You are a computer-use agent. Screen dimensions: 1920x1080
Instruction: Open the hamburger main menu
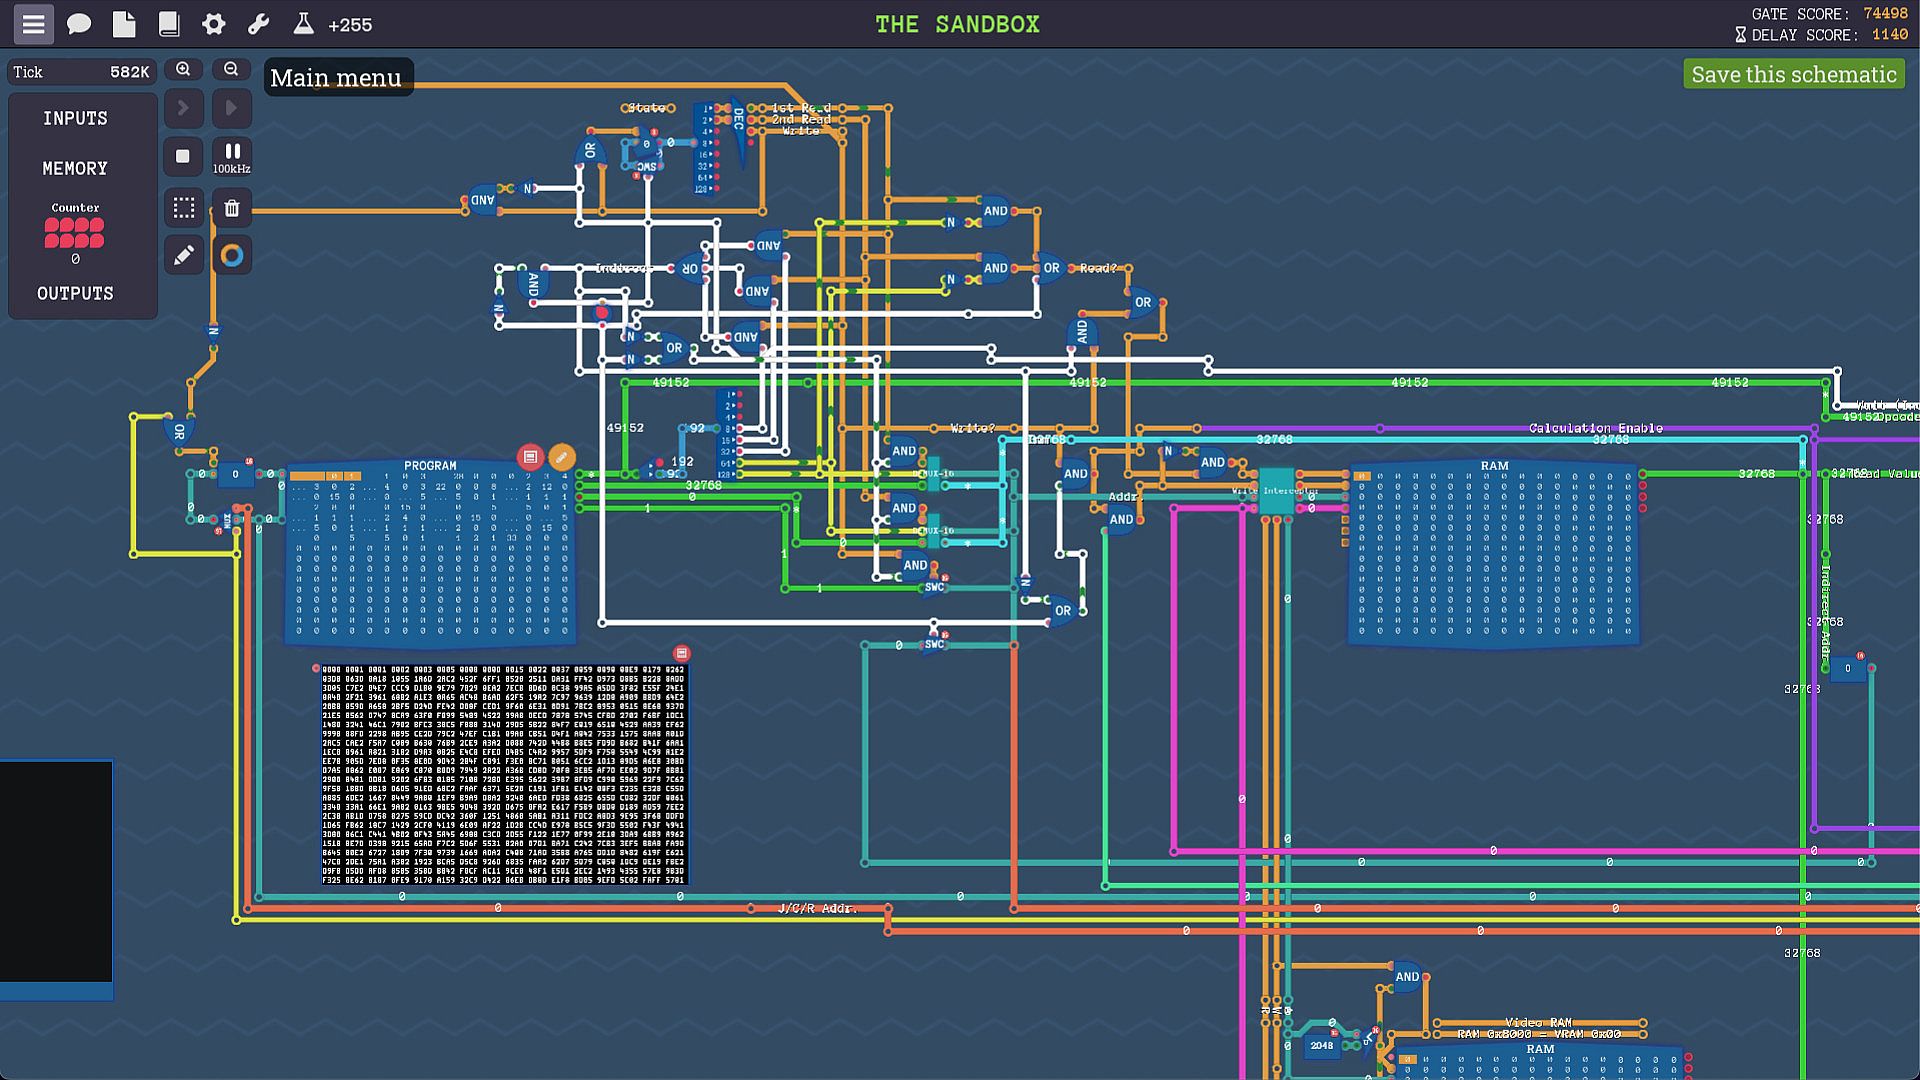tap(33, 24)
